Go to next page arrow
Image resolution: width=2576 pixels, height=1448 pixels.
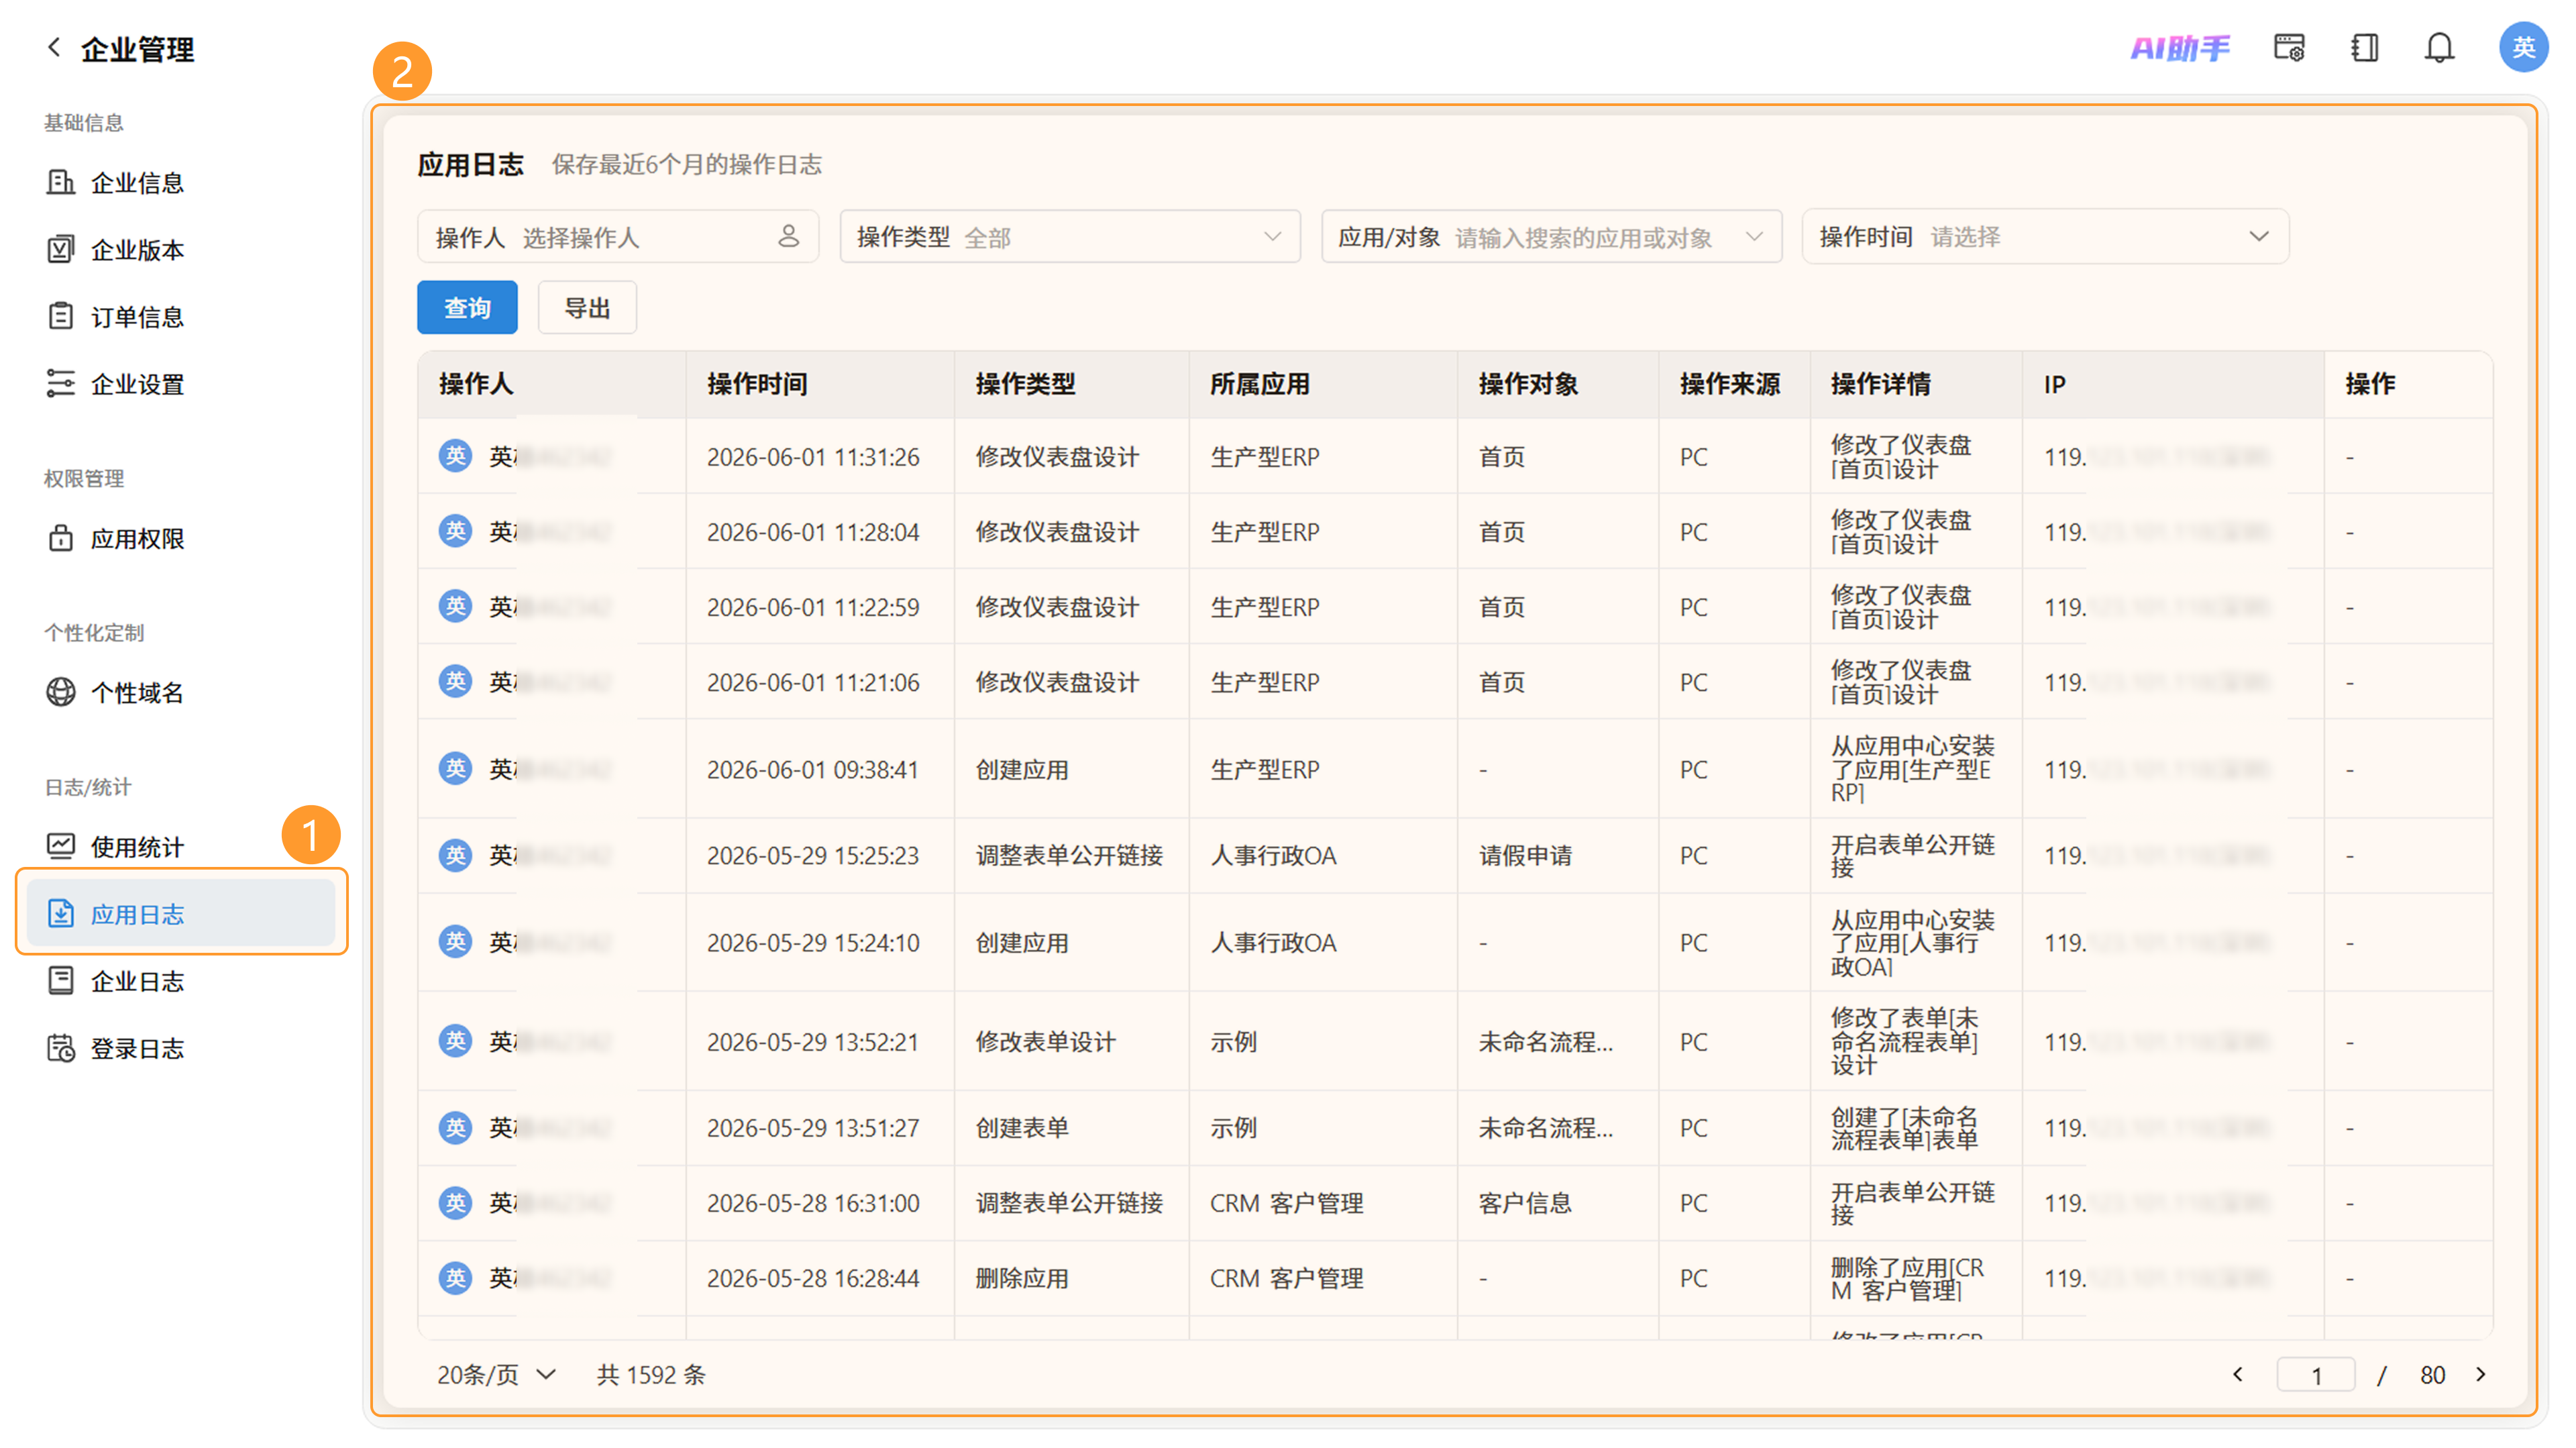coord(2481,1375)
